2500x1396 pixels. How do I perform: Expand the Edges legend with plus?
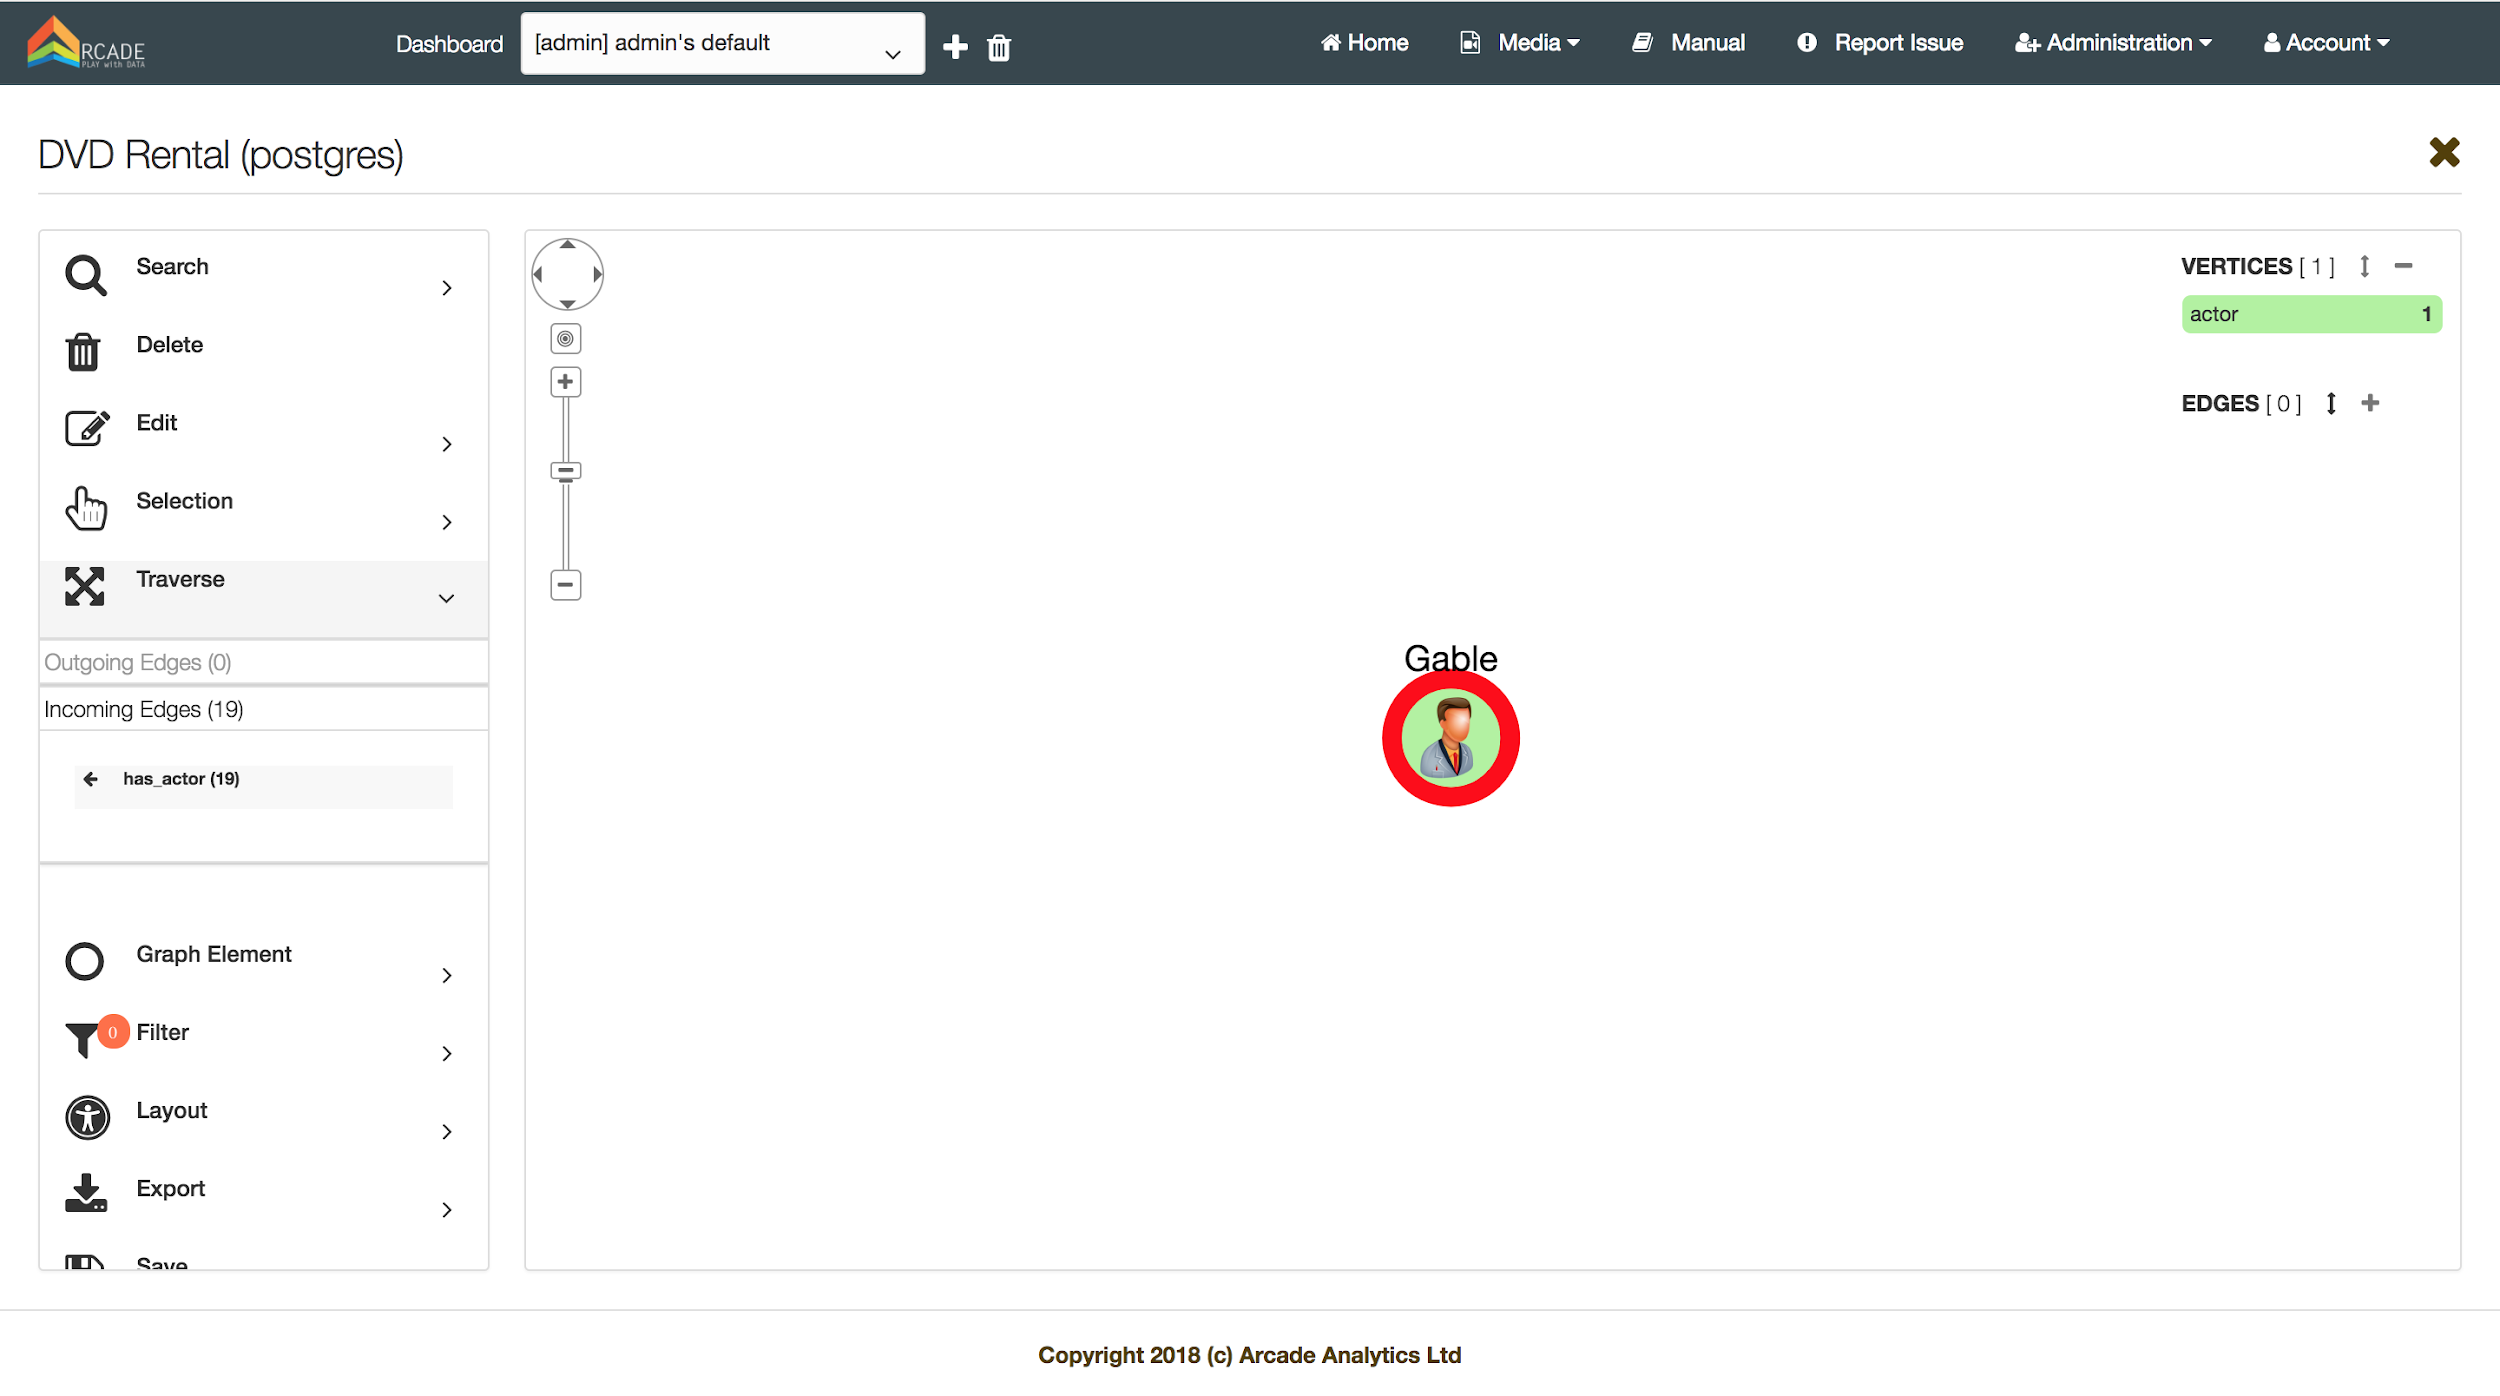2369,403
